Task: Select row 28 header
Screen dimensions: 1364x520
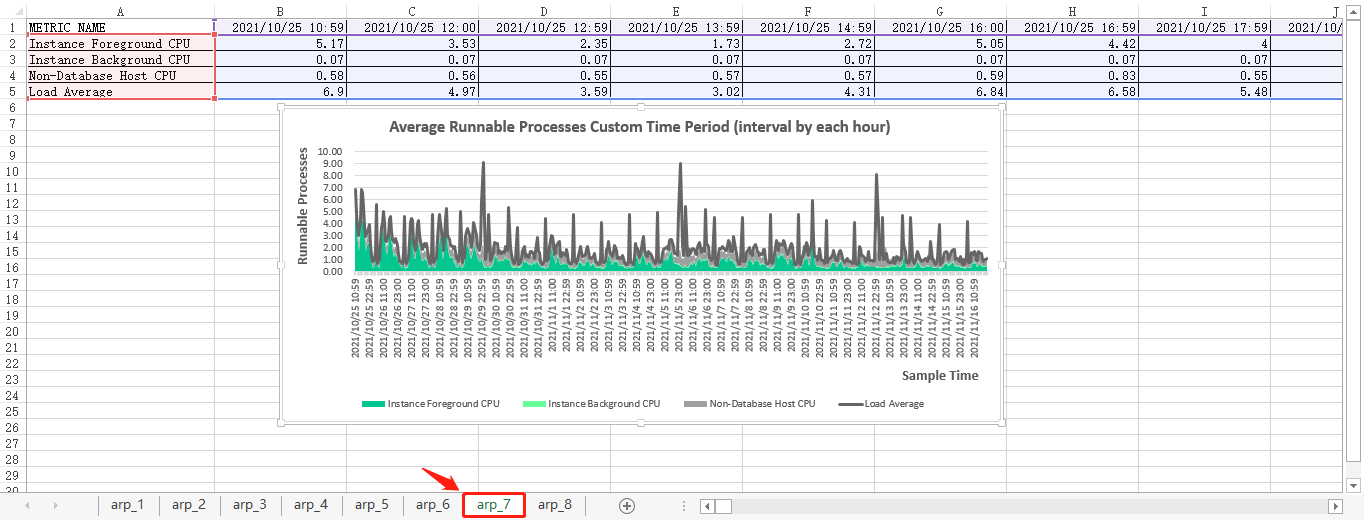Action: coord(13,460)
